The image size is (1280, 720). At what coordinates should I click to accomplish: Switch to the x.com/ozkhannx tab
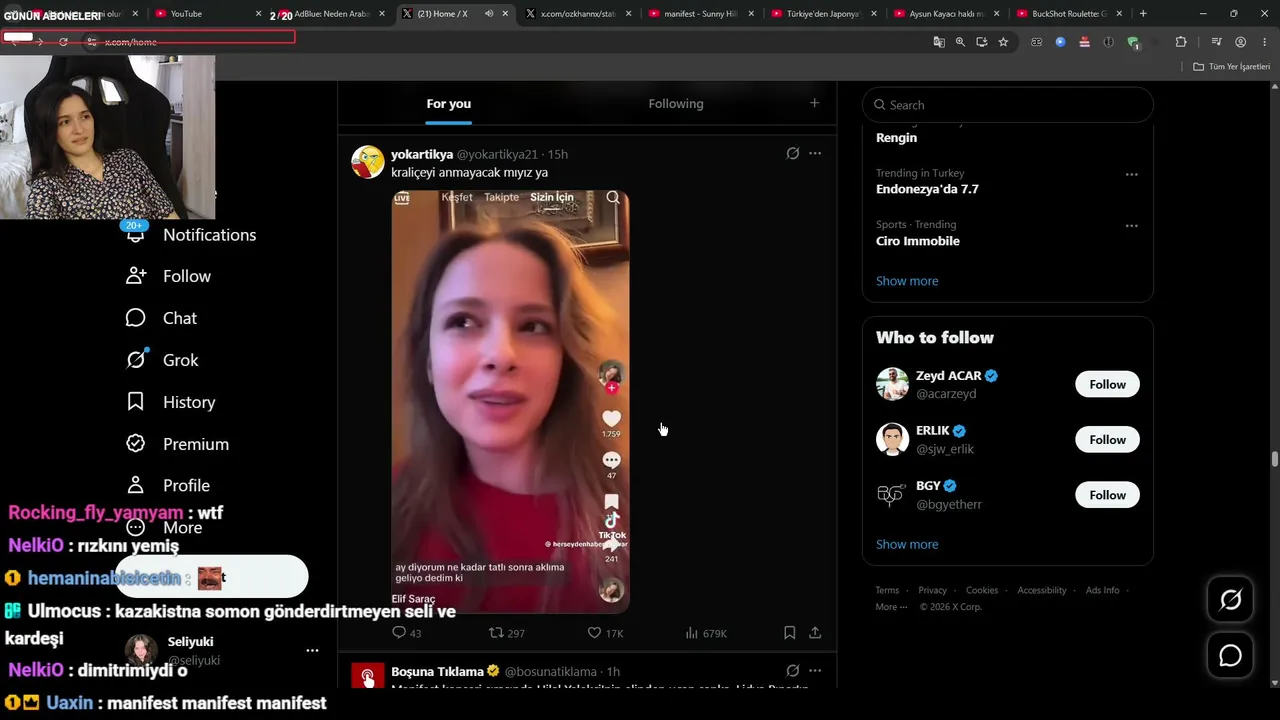577,14
